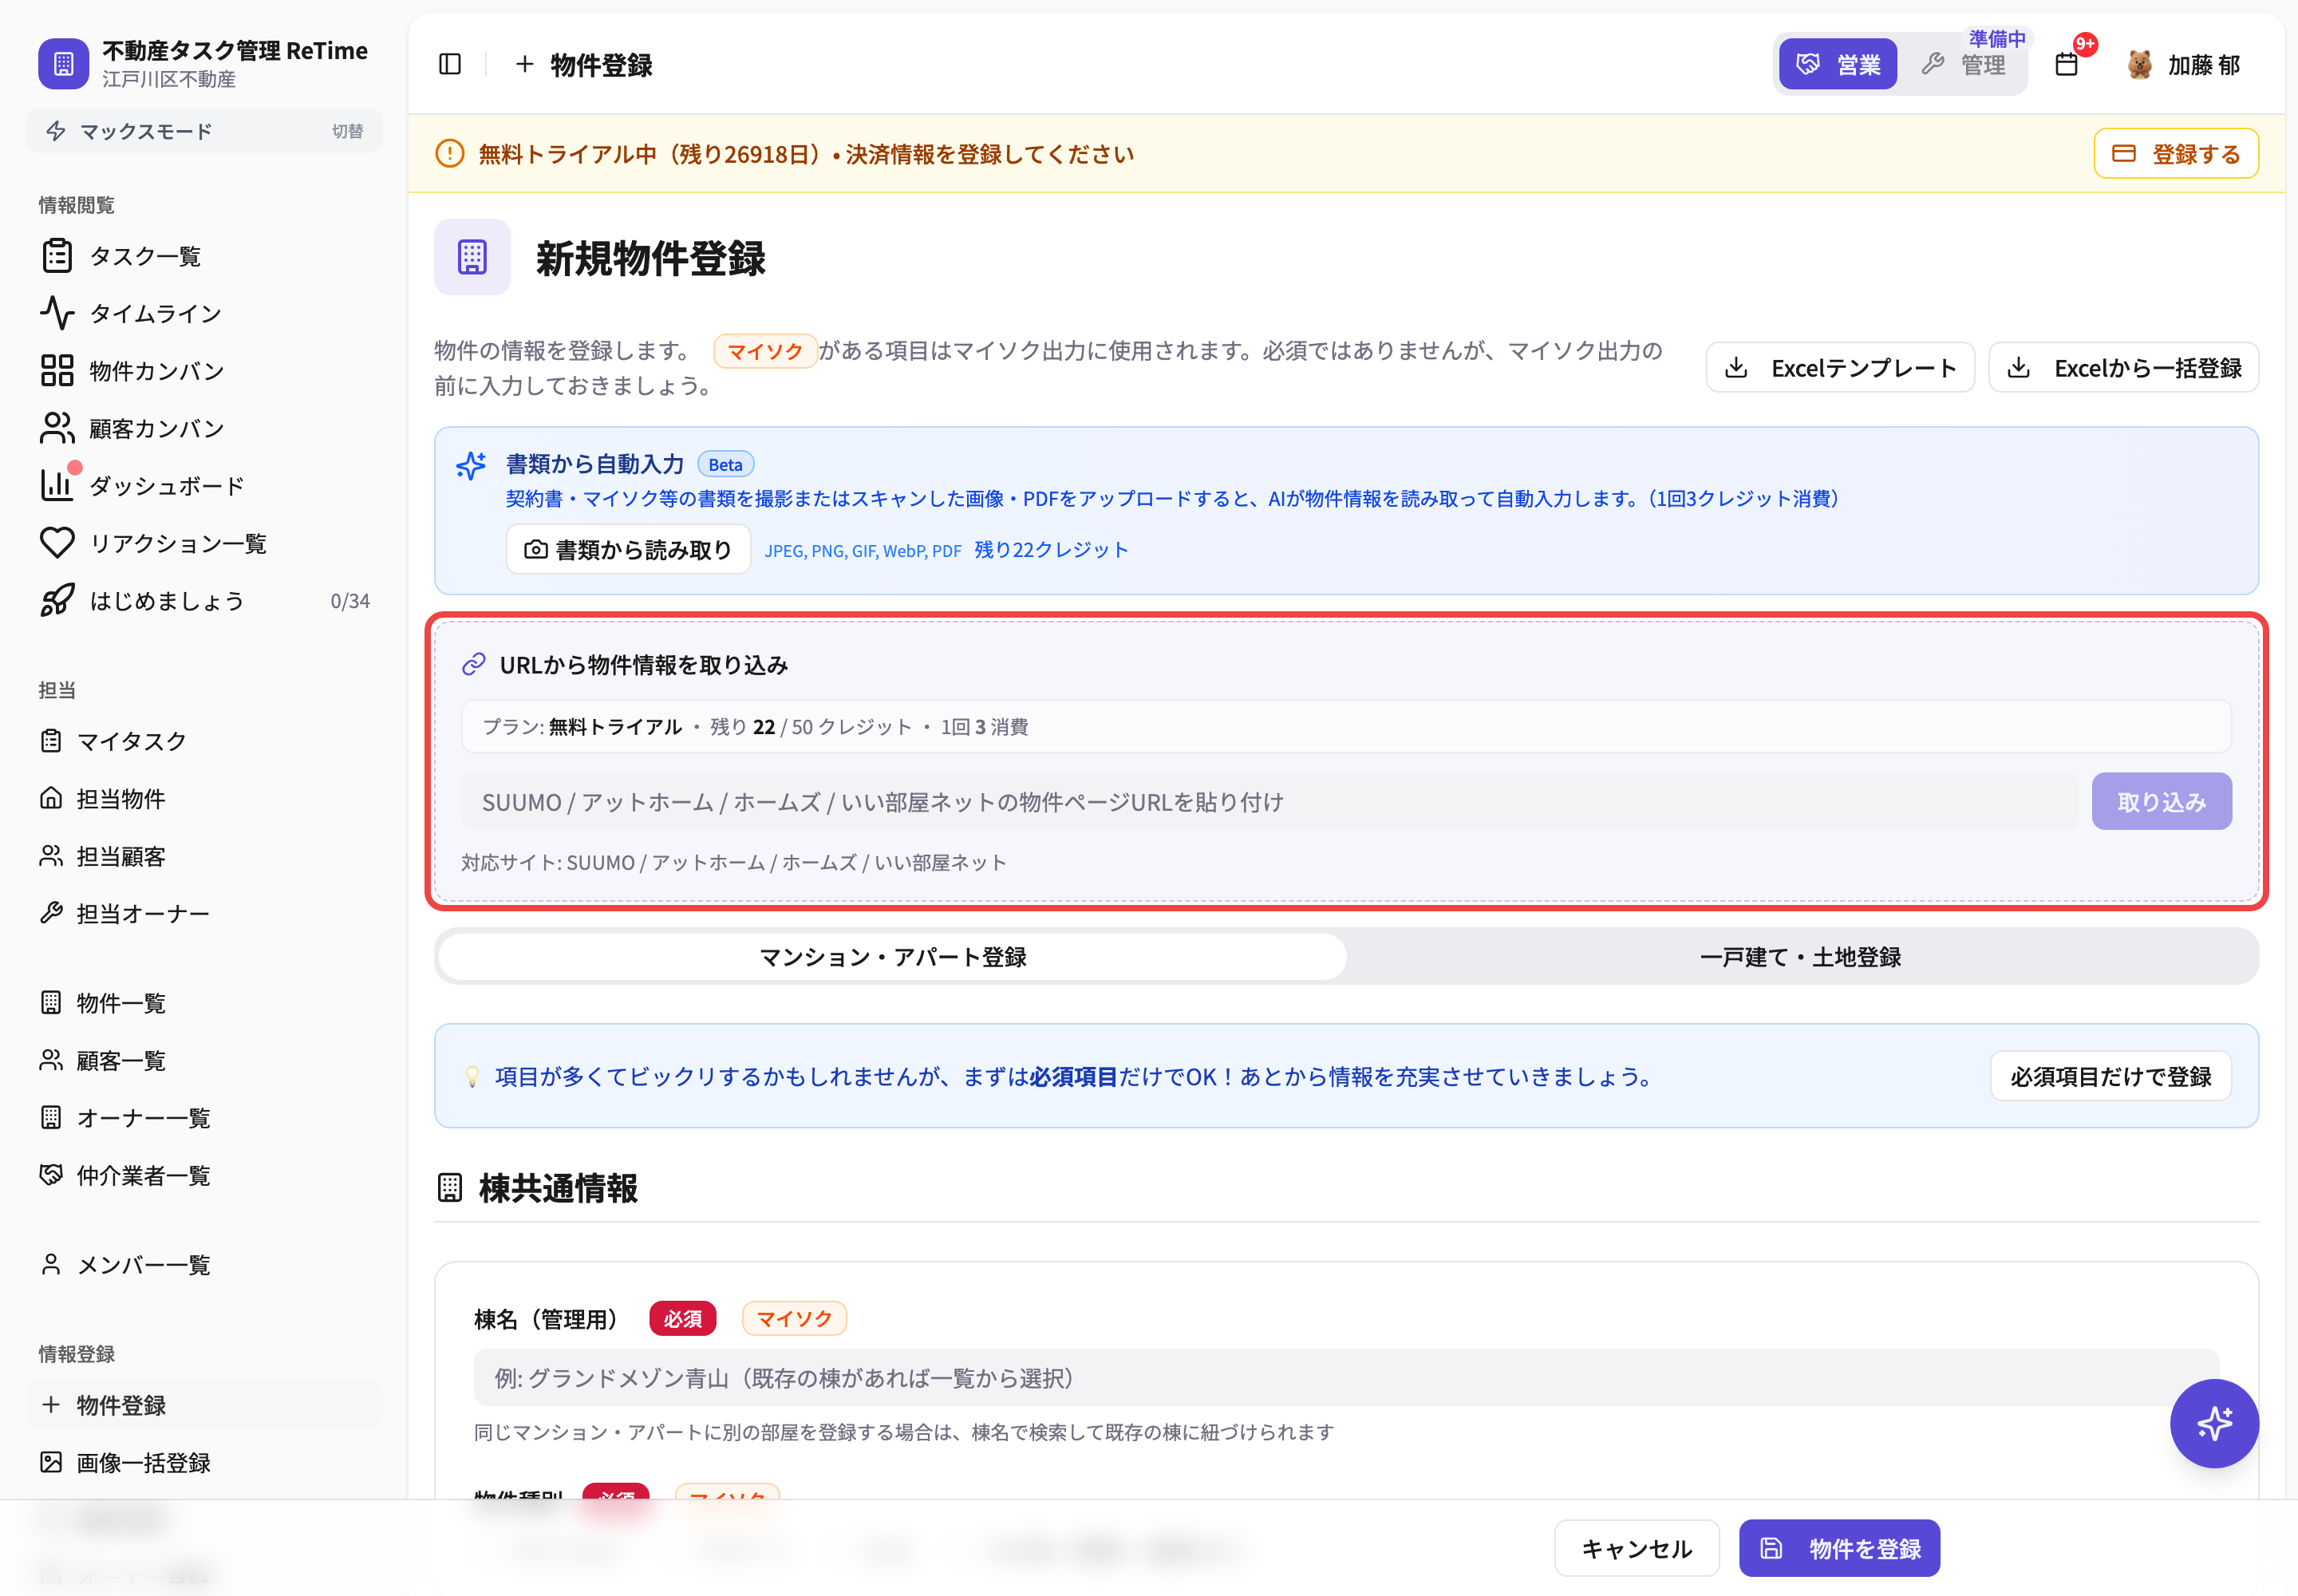Click 必須項目だけで登録 button
The width and height of the screenshot is (2298, 1596).
point(2110,1077)
